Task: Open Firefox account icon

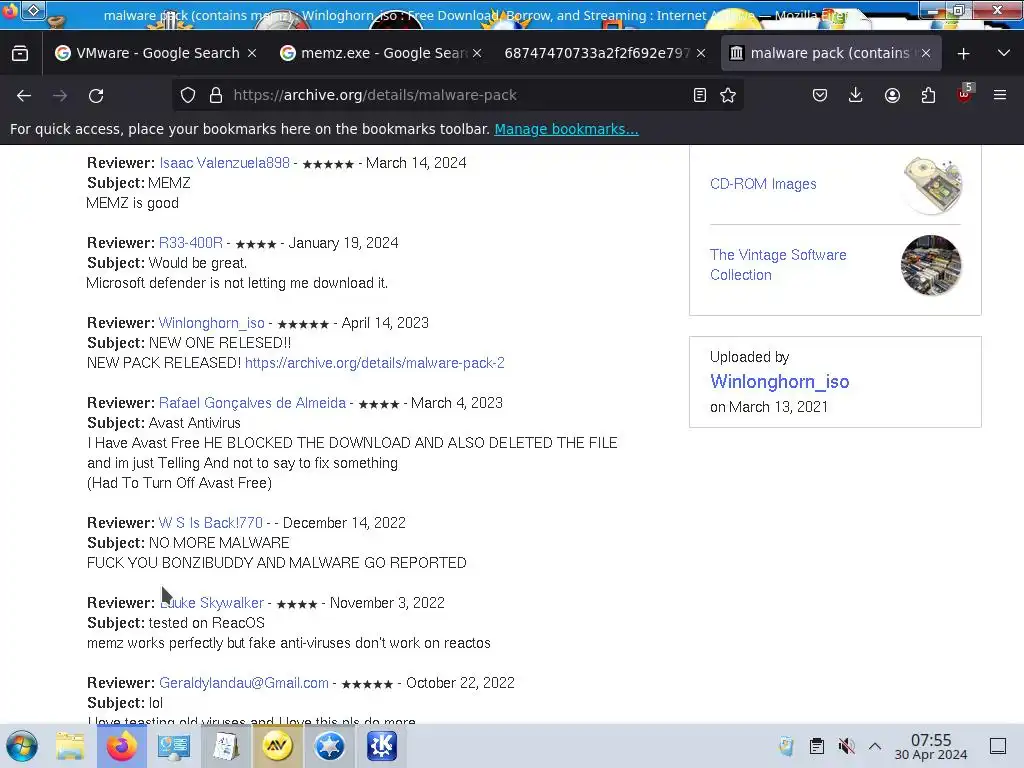Action: pos(892,95)
